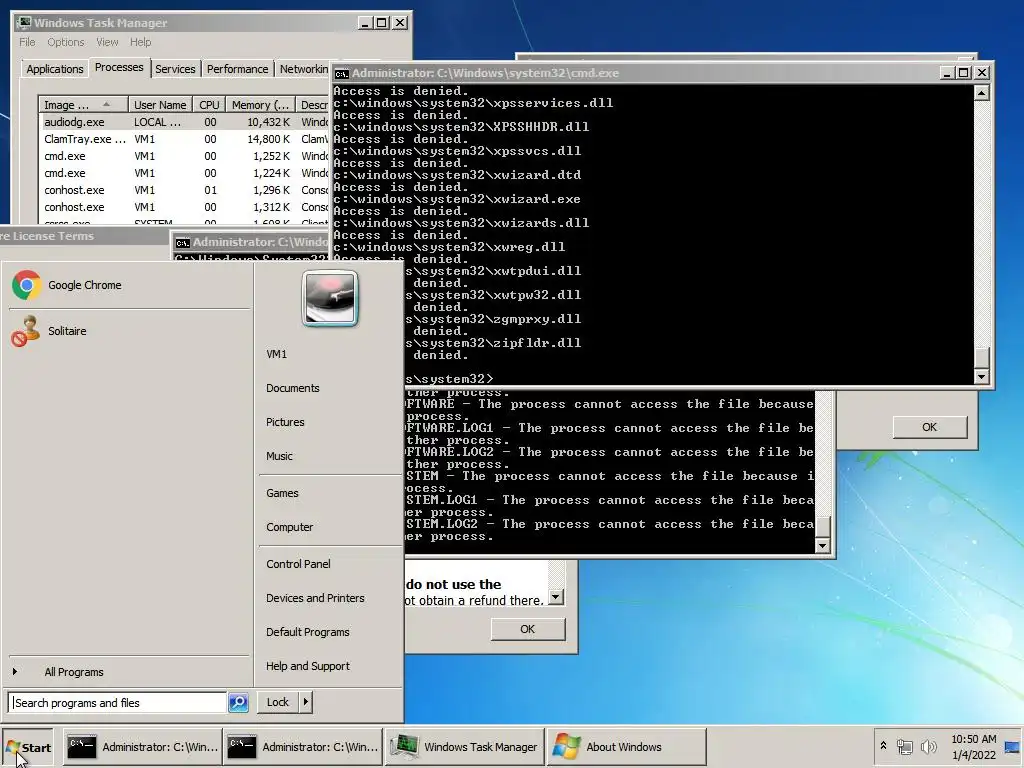Switch to Processes tab in Task Manager
Image resolution: width=1024 pixels, height=768 pixels.
[x=119, y=67]
